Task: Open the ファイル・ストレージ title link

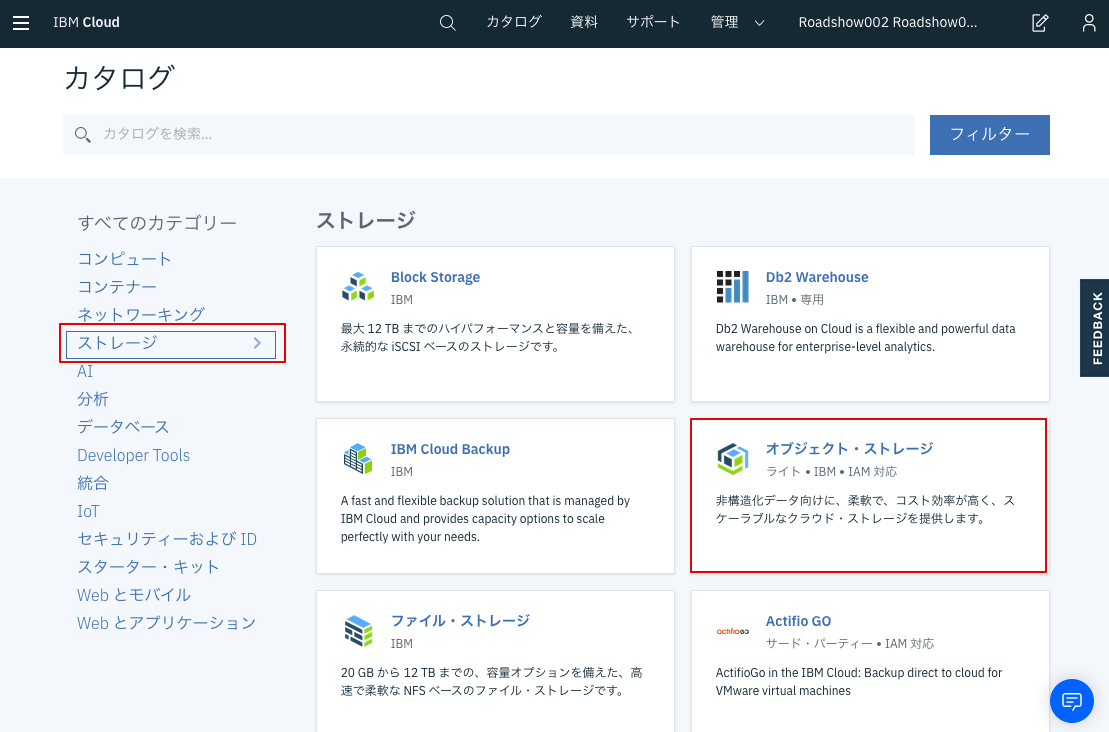Action: click(460, 621)
